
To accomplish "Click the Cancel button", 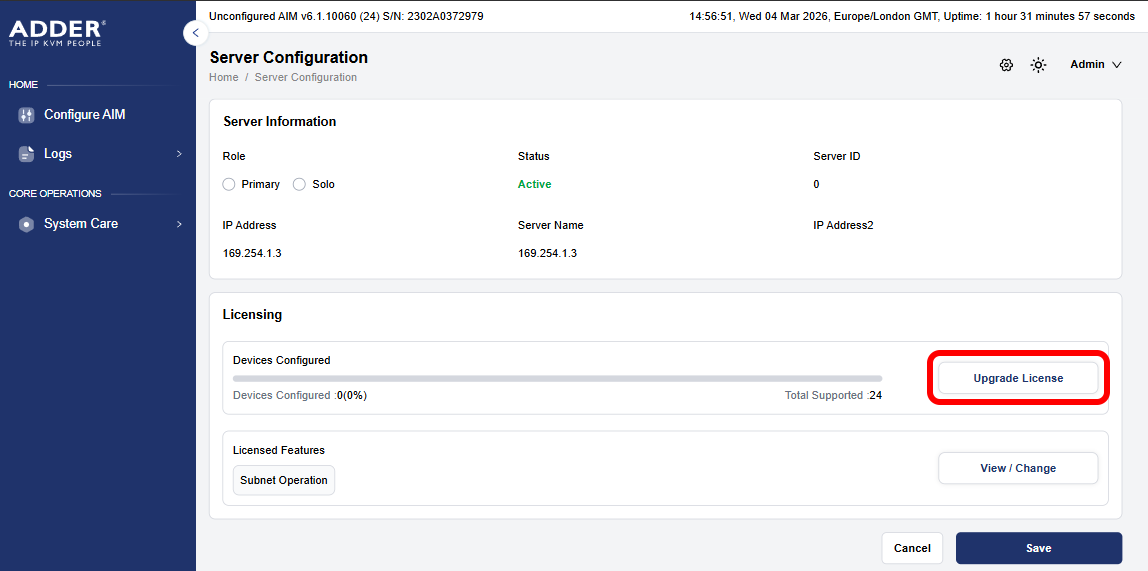I will point(912,548).
